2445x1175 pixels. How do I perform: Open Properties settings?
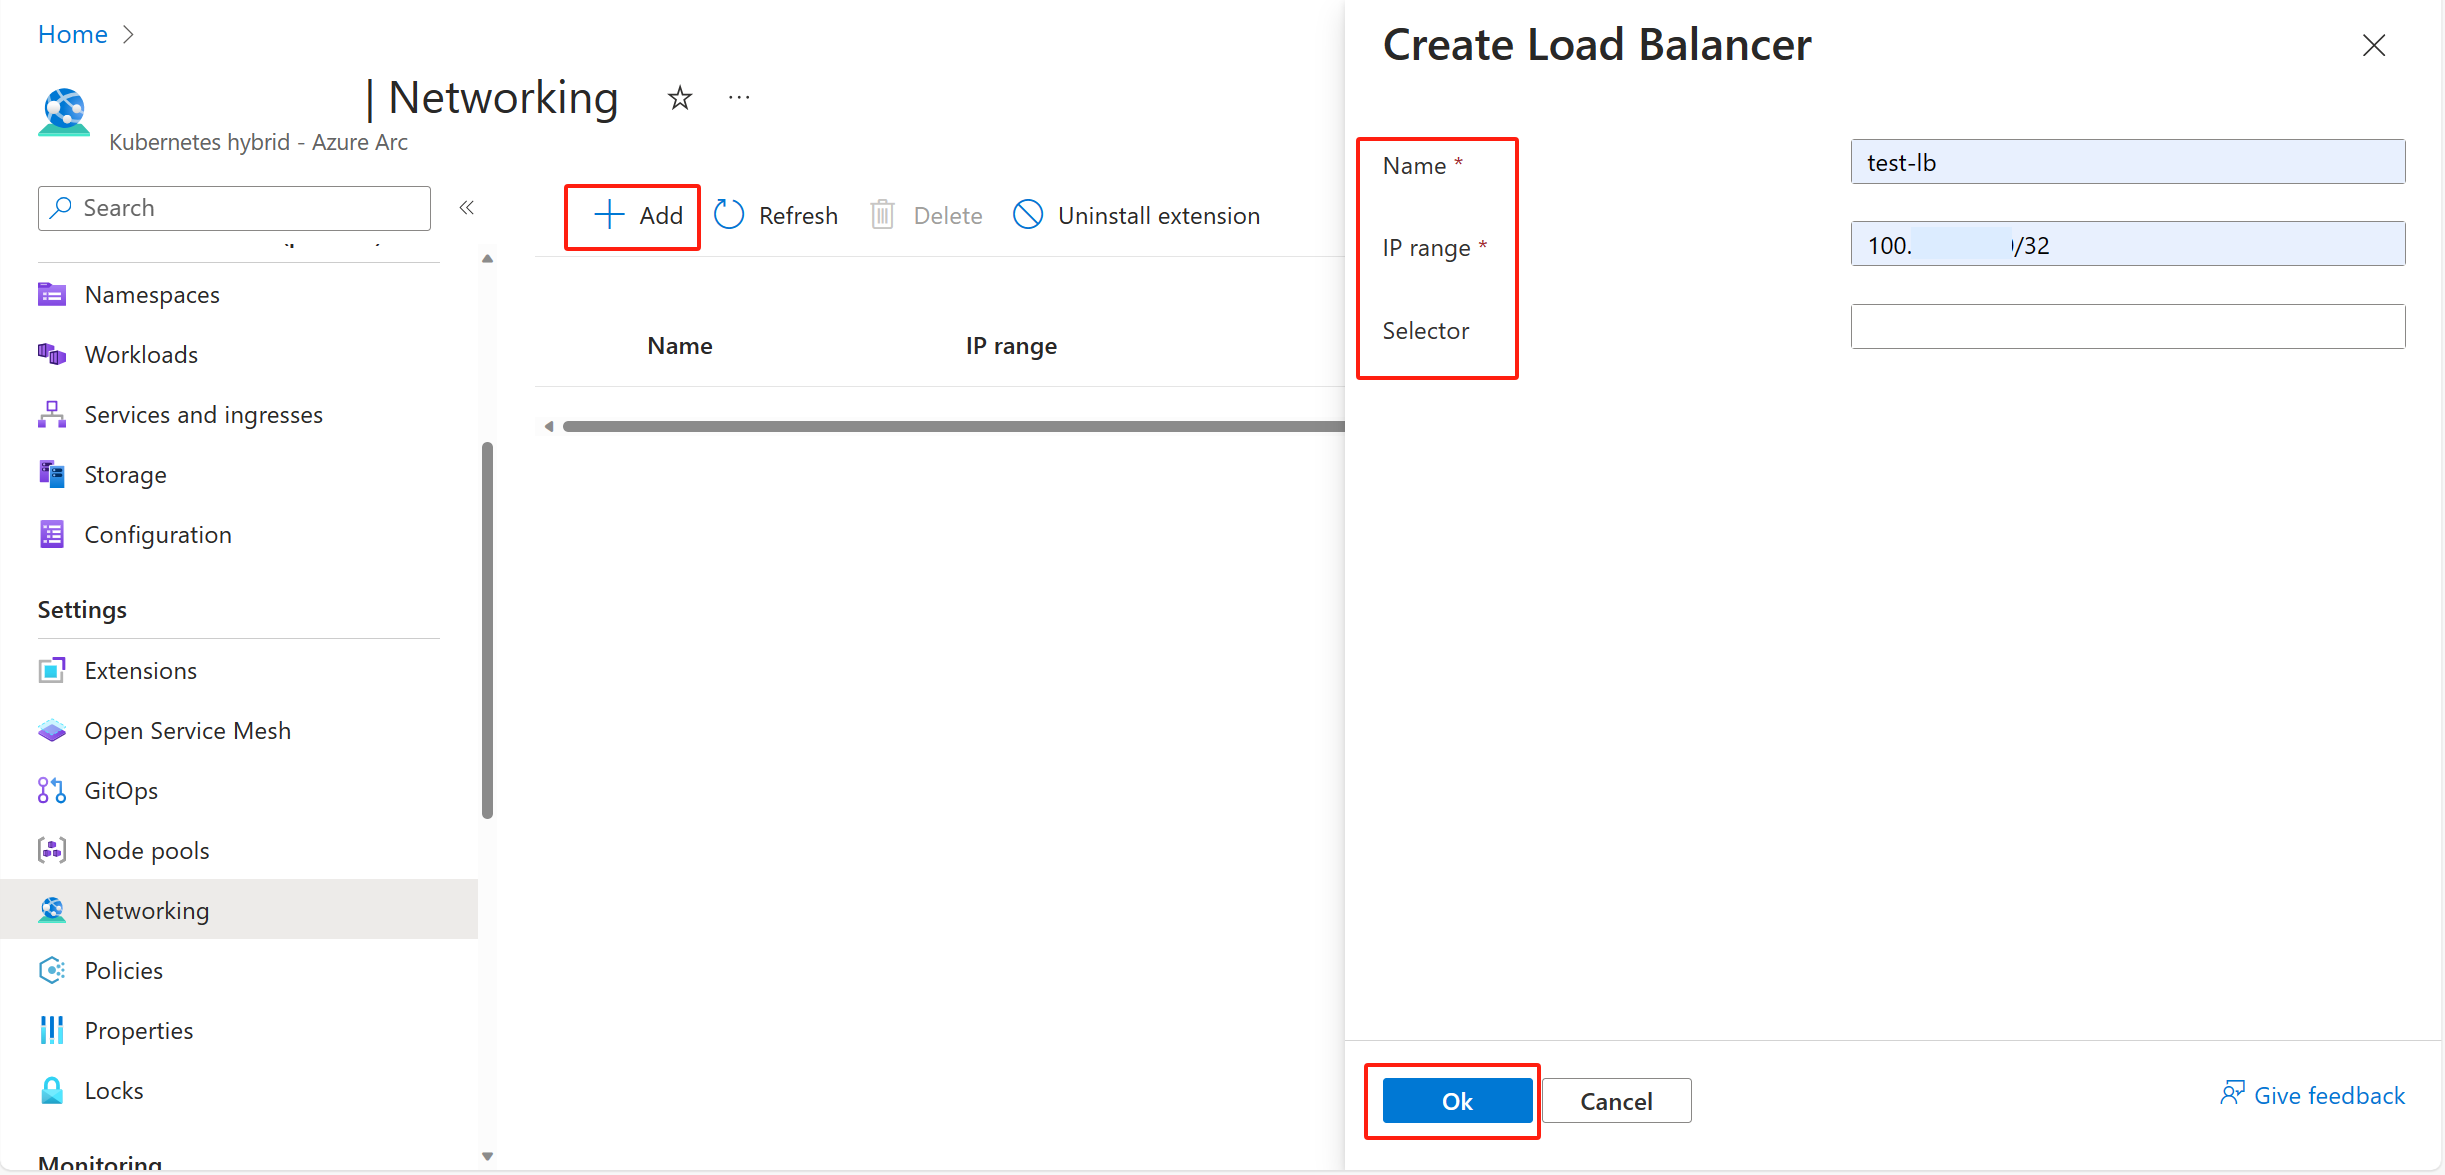[139, 1030]
